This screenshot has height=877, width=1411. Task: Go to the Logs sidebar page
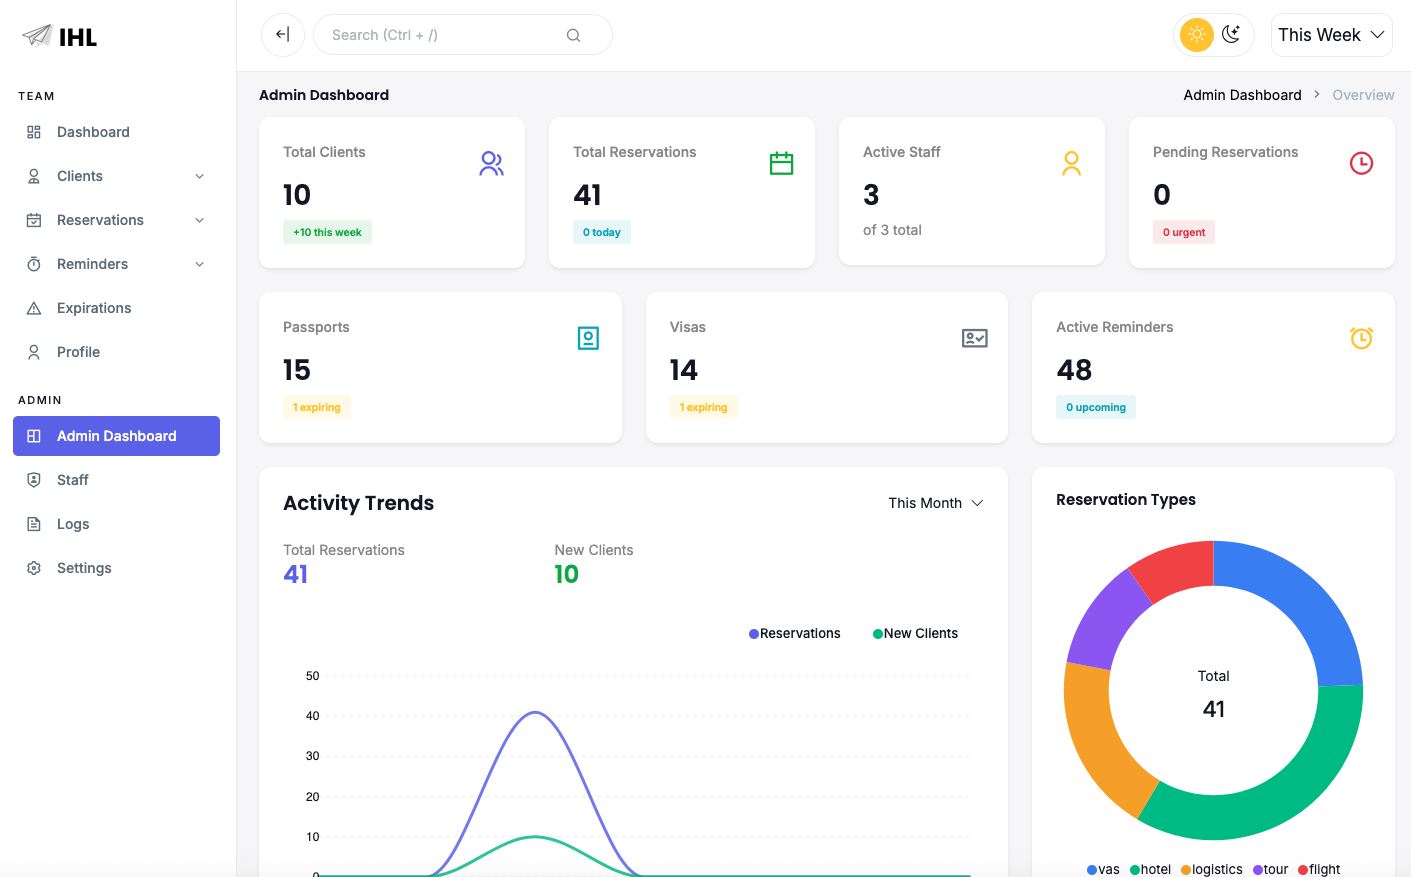73,524
